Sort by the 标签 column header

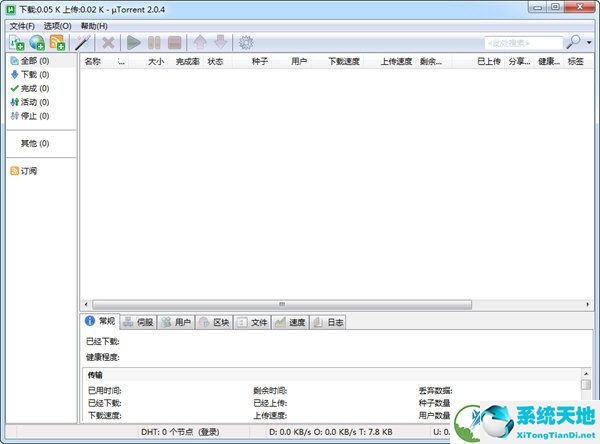[x=576, y=61]
